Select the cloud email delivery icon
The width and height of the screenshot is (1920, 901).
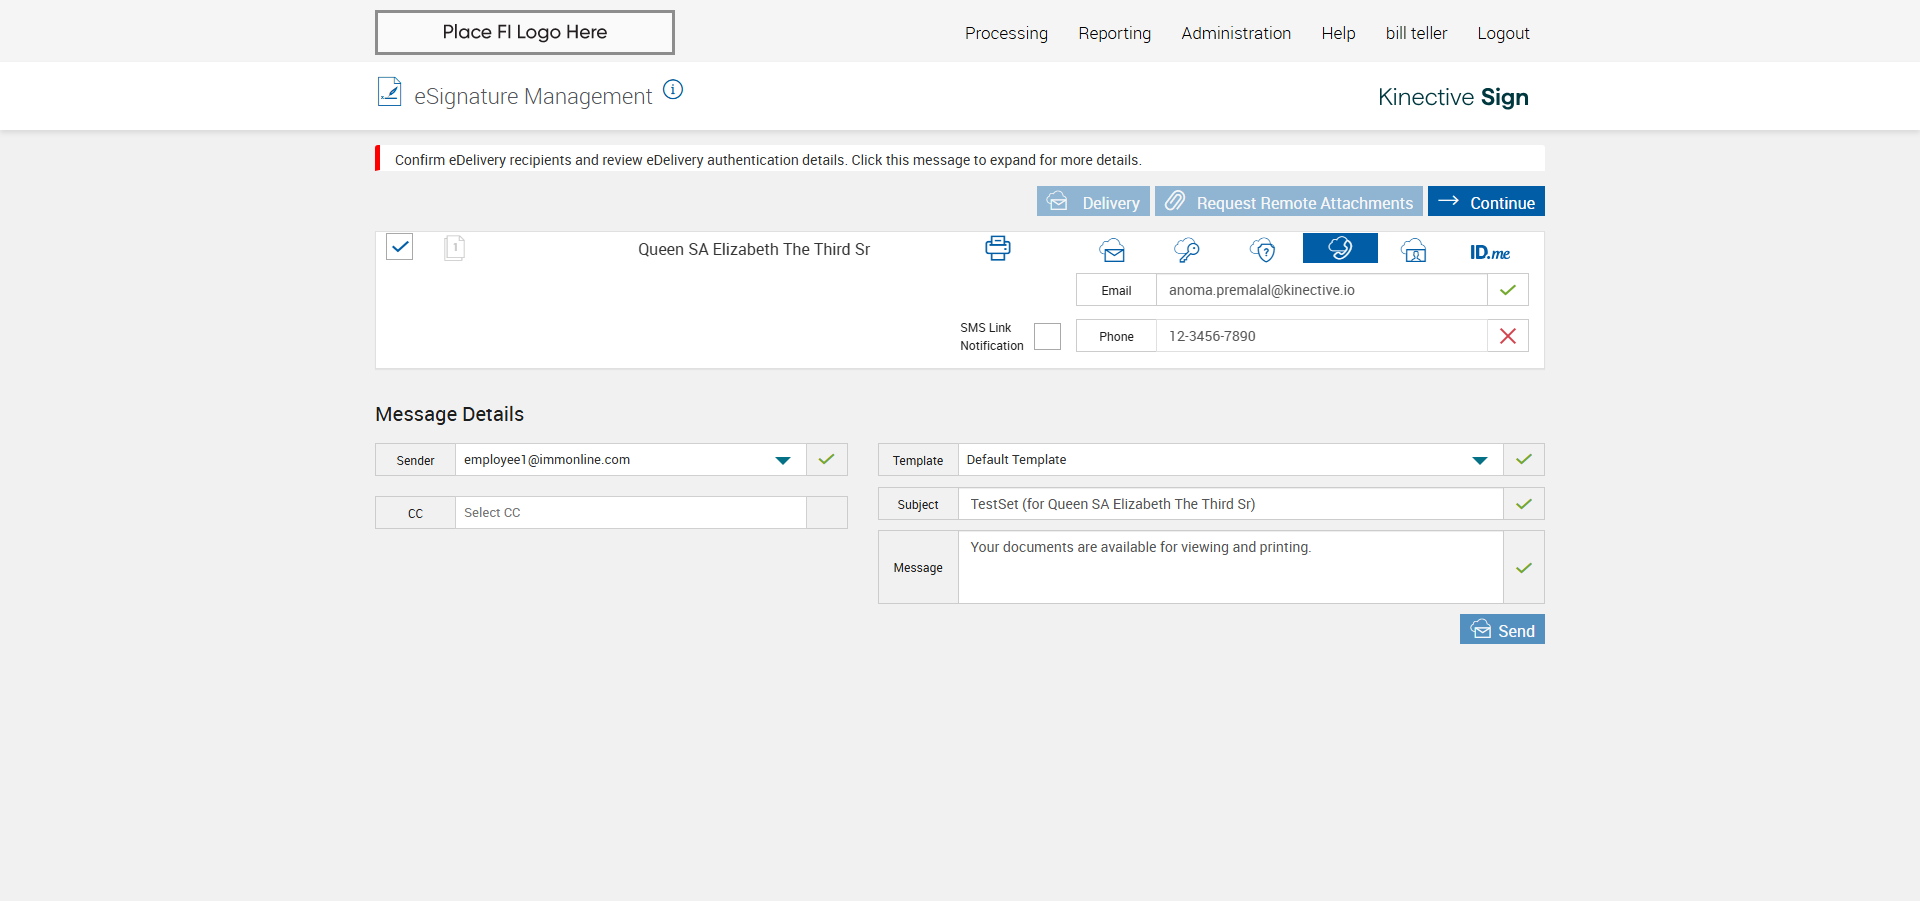click(x=1112, y=250)
